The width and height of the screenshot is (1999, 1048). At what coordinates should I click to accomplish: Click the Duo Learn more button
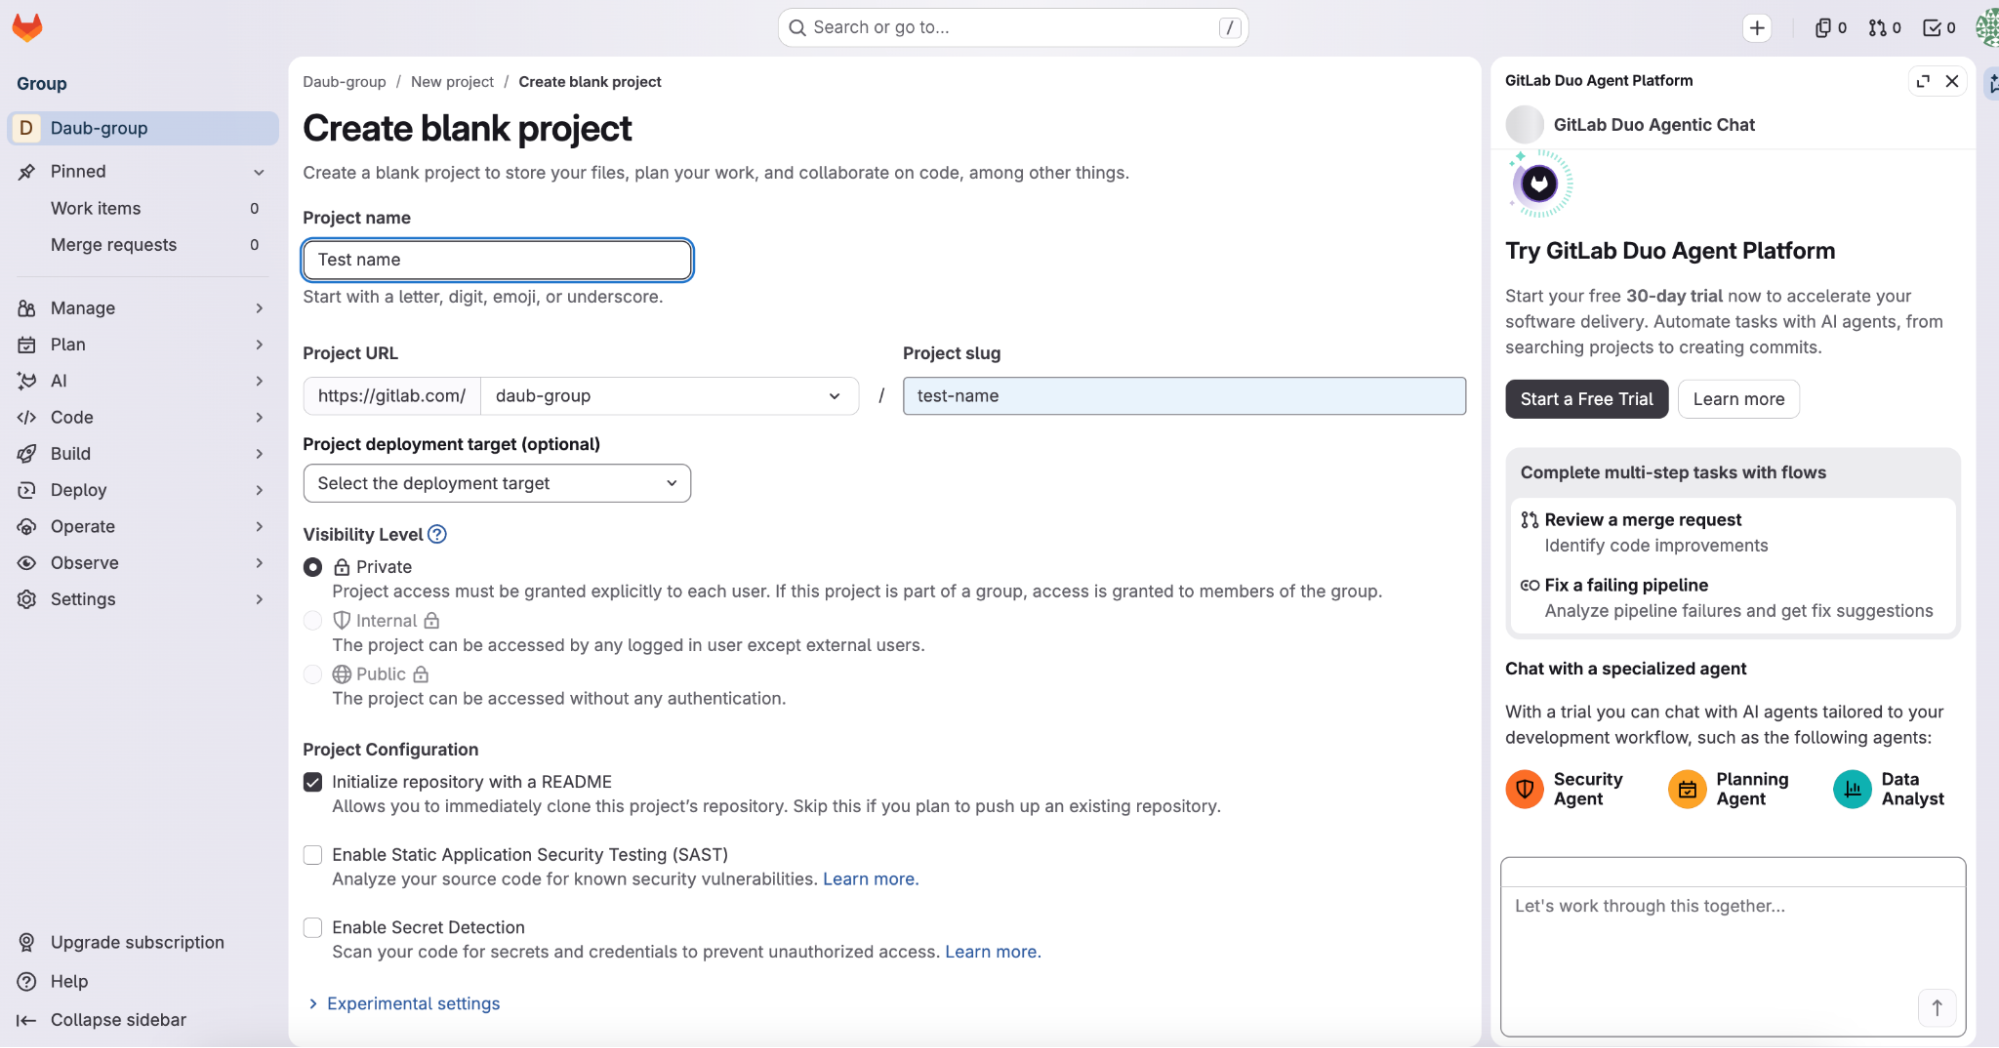click(1738, 399)
